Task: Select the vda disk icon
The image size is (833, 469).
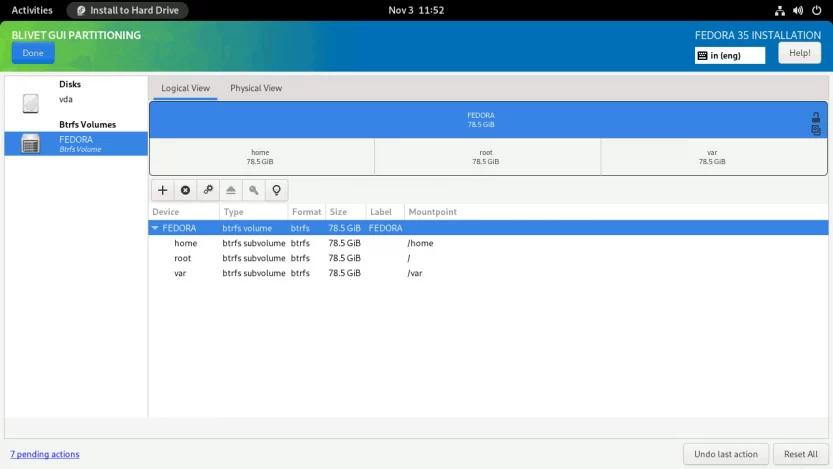Action: pyautogui.click(x=31, y=103)
